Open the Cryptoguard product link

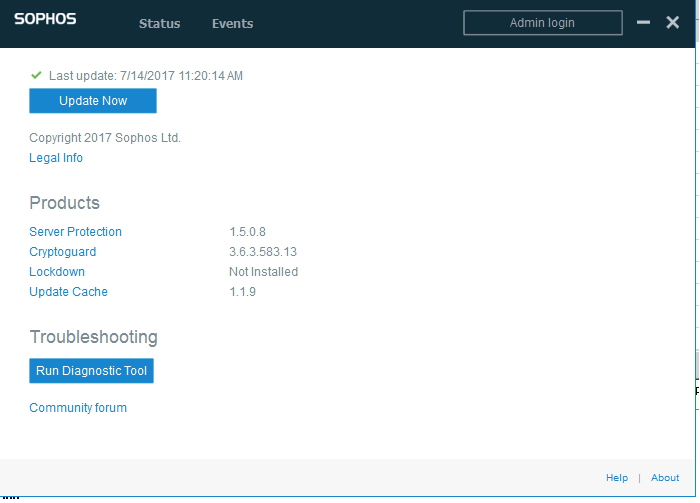point(62,252)
